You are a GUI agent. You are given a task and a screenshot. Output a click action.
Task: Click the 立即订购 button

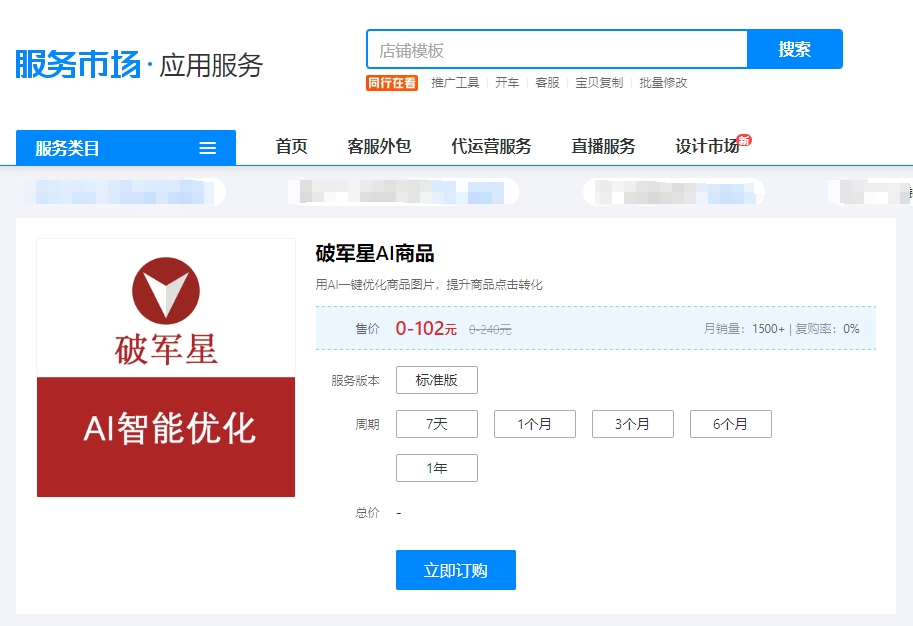[x=456, y=570]
